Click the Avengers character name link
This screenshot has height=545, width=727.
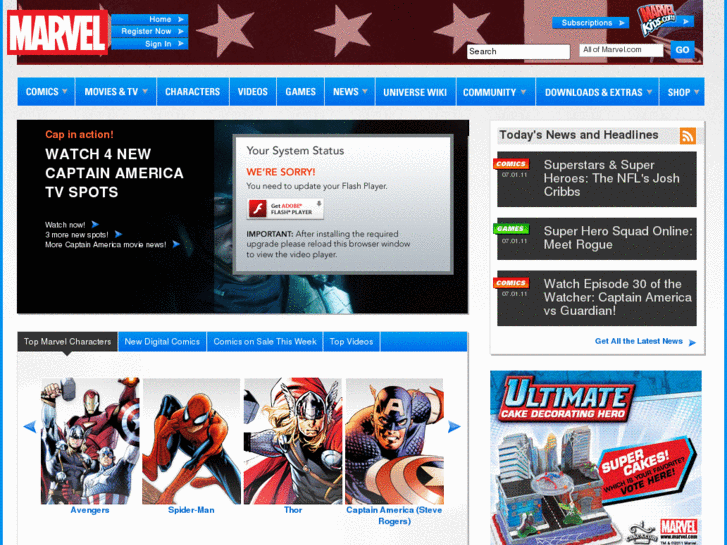click(90, 510)
